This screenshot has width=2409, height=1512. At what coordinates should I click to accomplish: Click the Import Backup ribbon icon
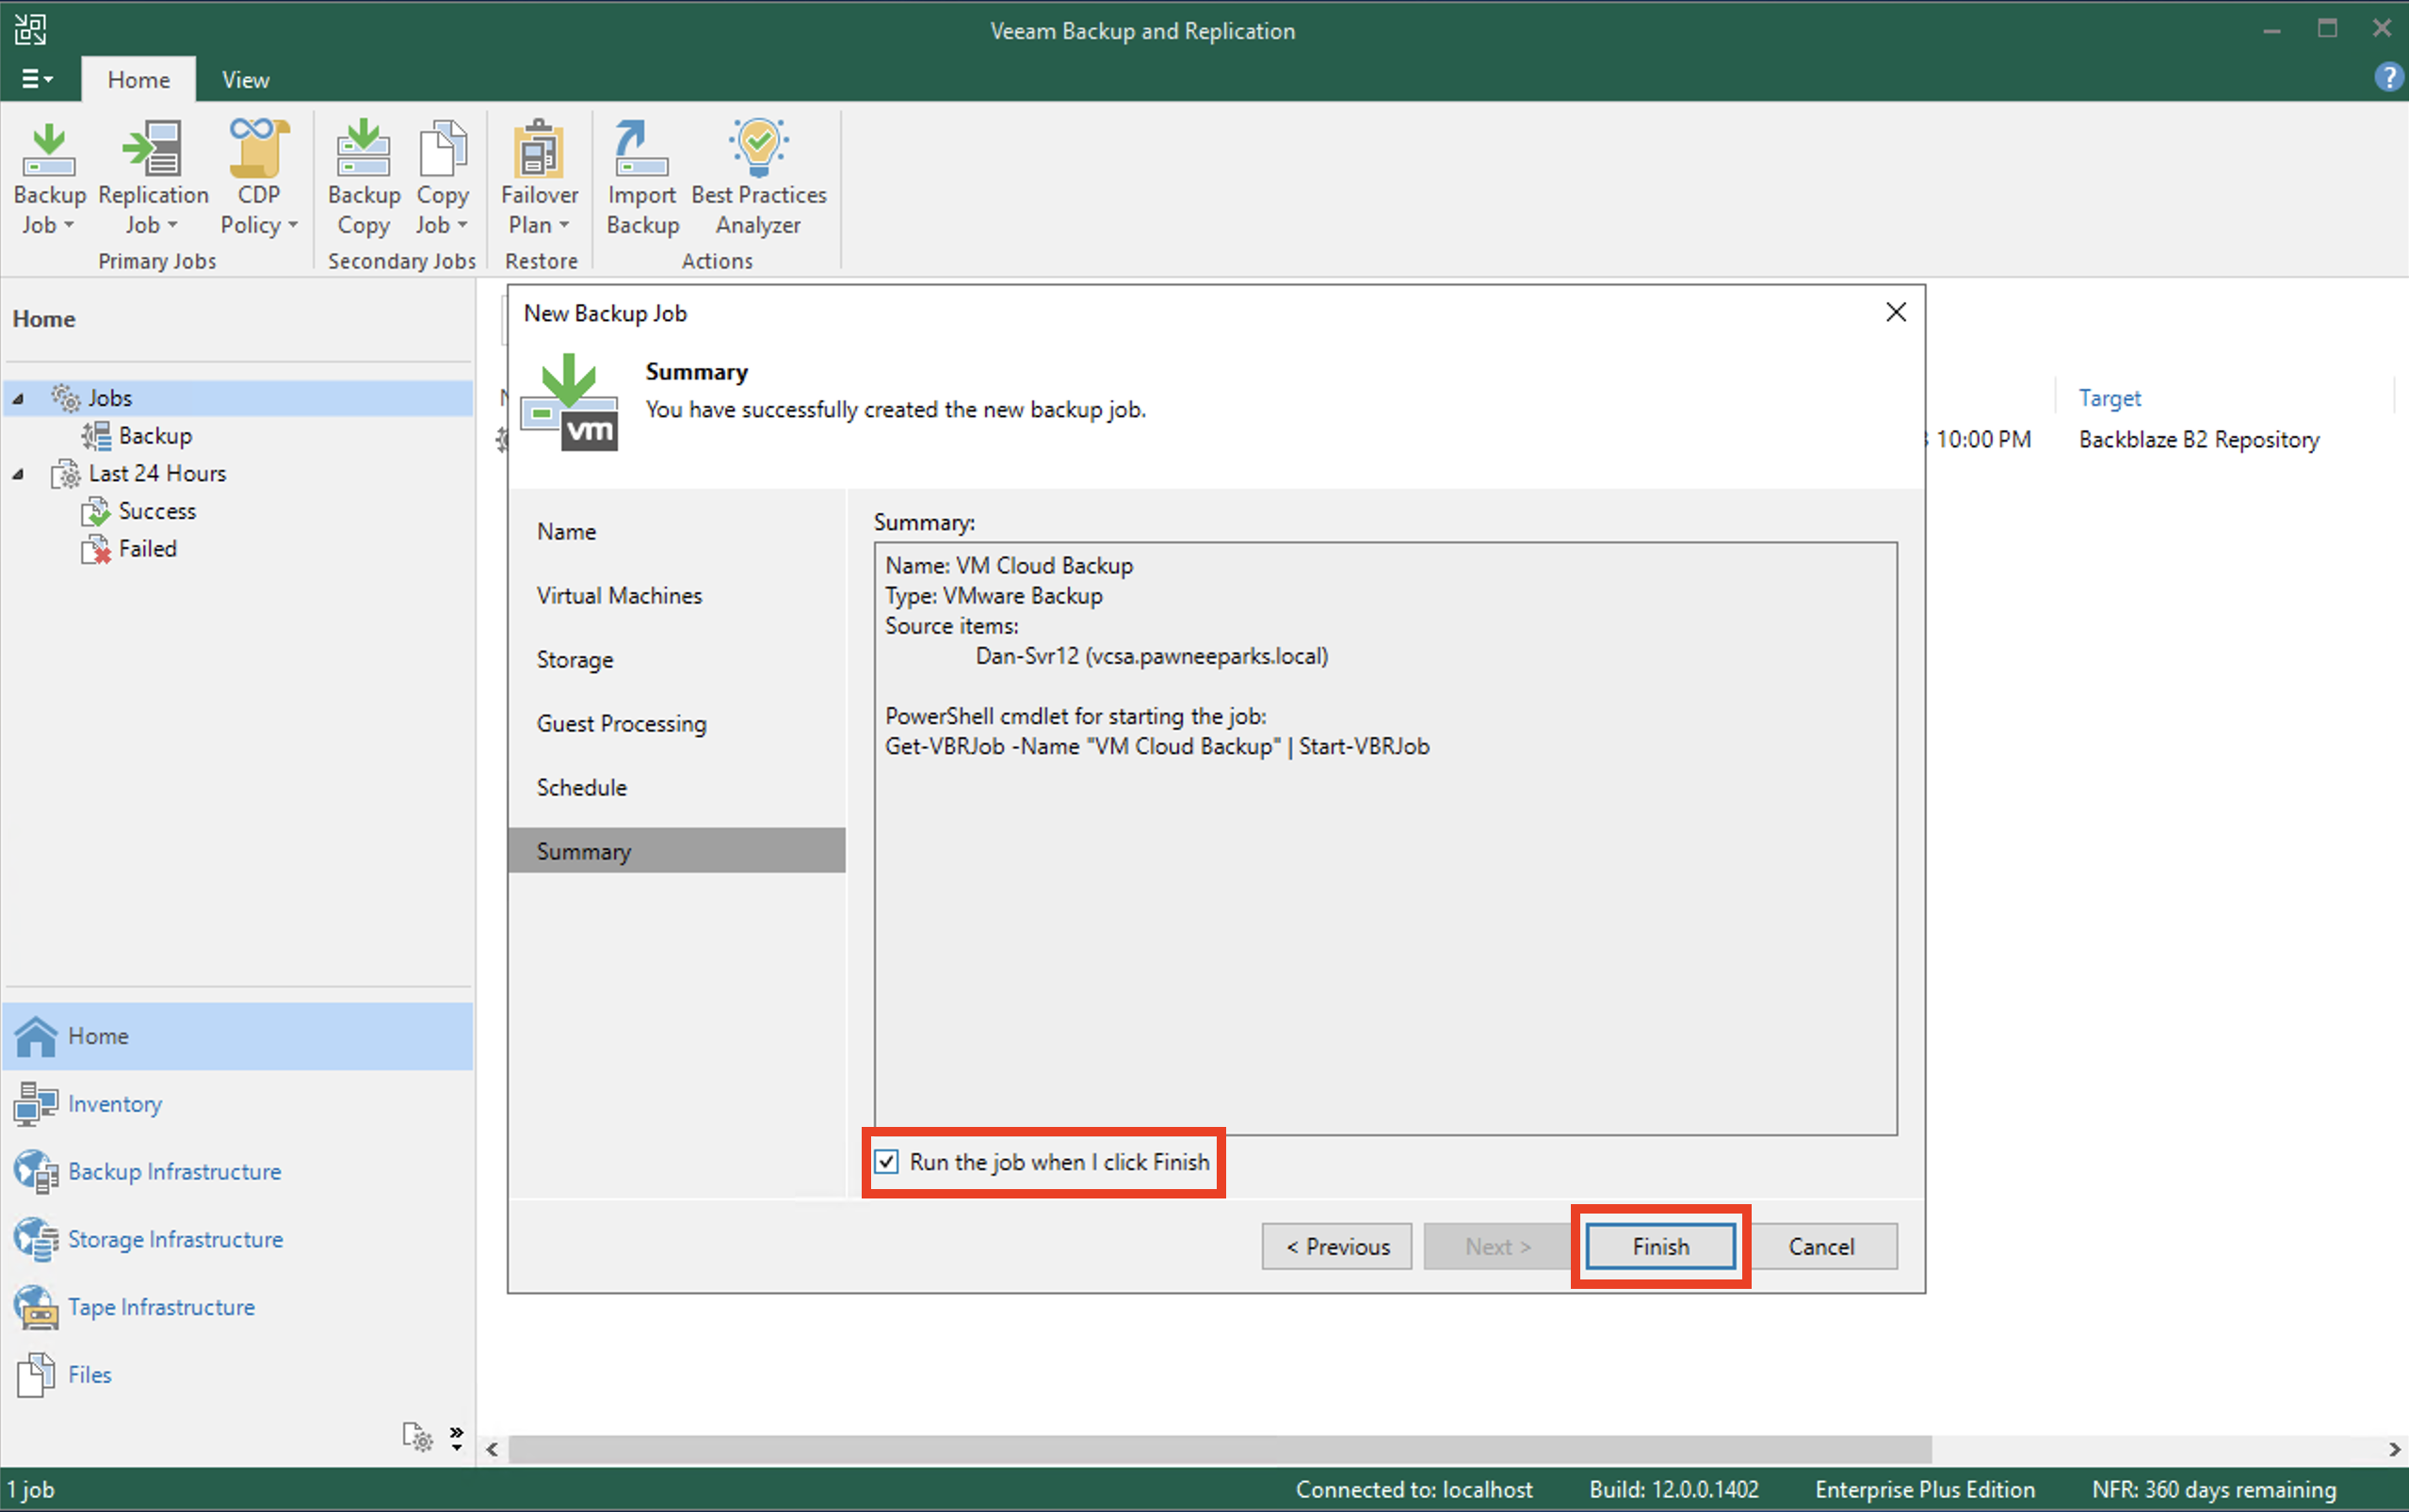click(x=641, y=150)
